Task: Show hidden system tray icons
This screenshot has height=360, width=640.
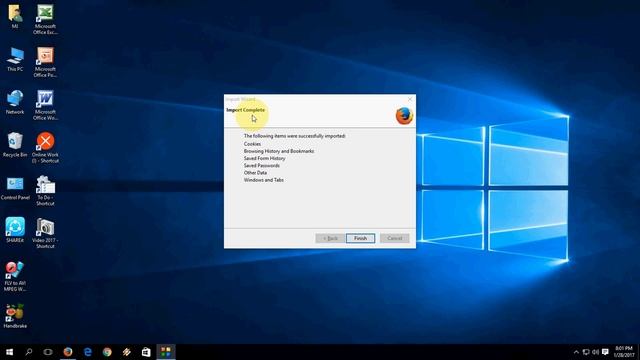Action: pyautogui.click(x=576, y=352)
